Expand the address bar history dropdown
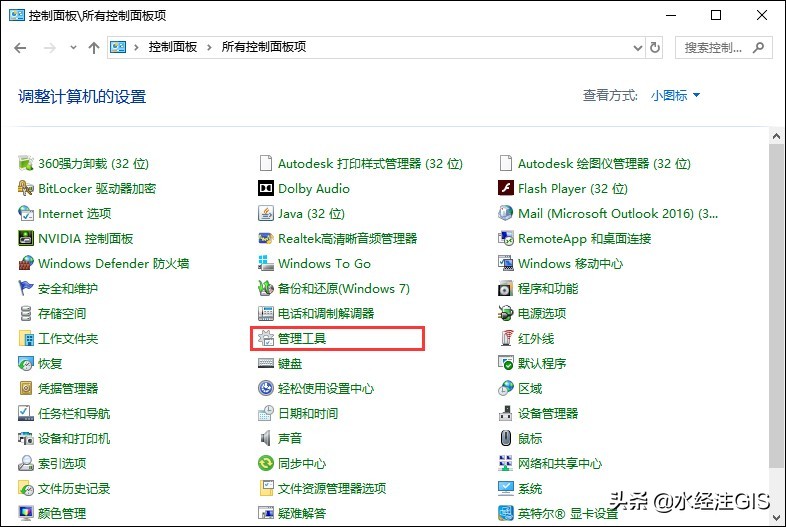This screenshot has width=786, height=527. (638, 48)
